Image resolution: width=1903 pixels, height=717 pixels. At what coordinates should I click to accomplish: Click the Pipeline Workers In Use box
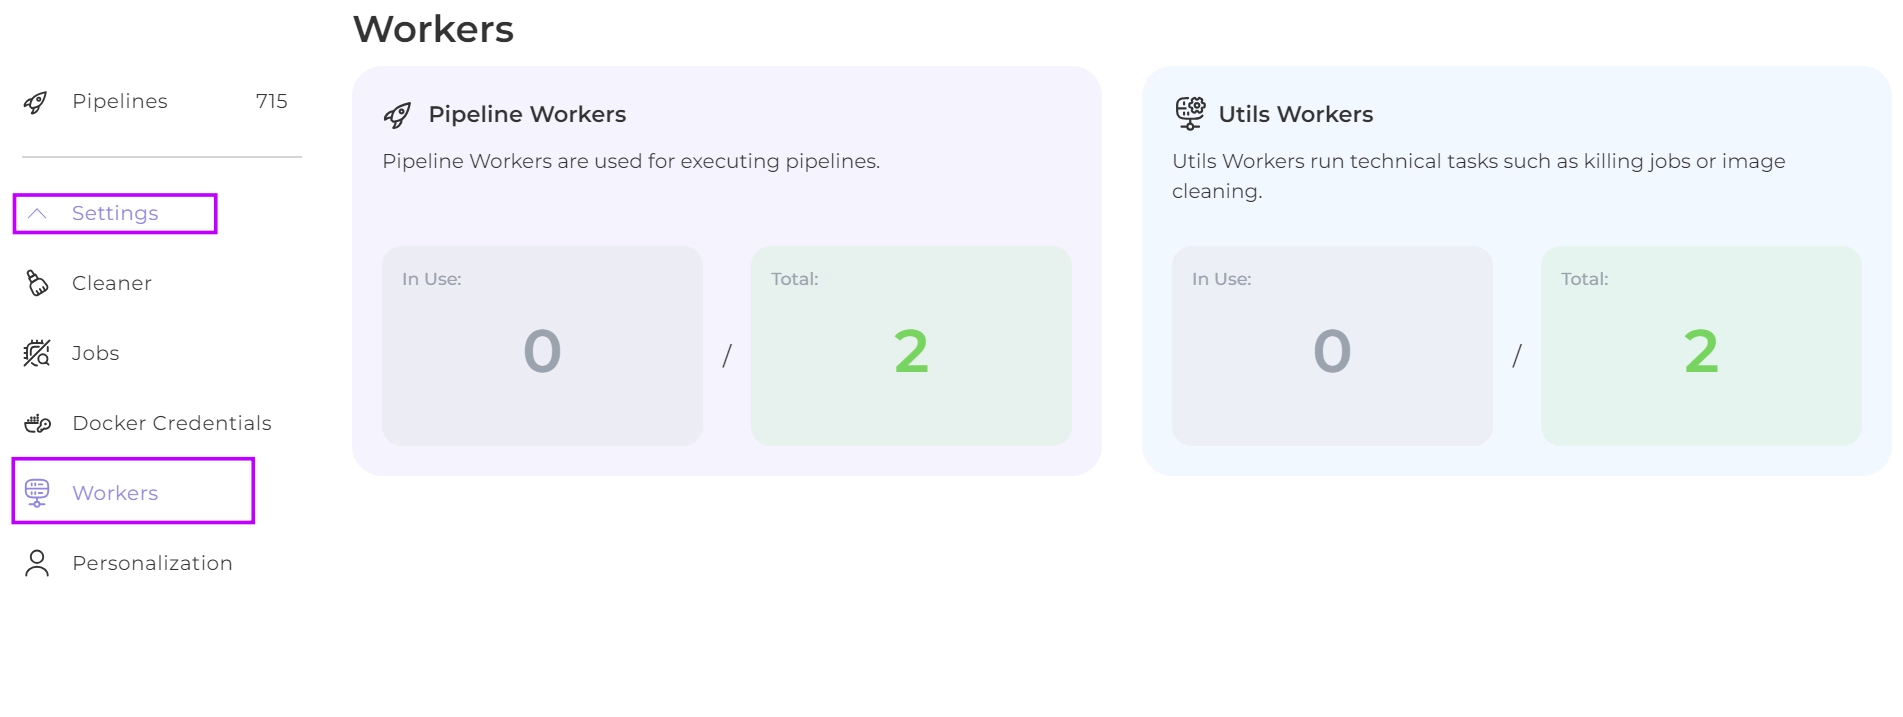[542, 346]
